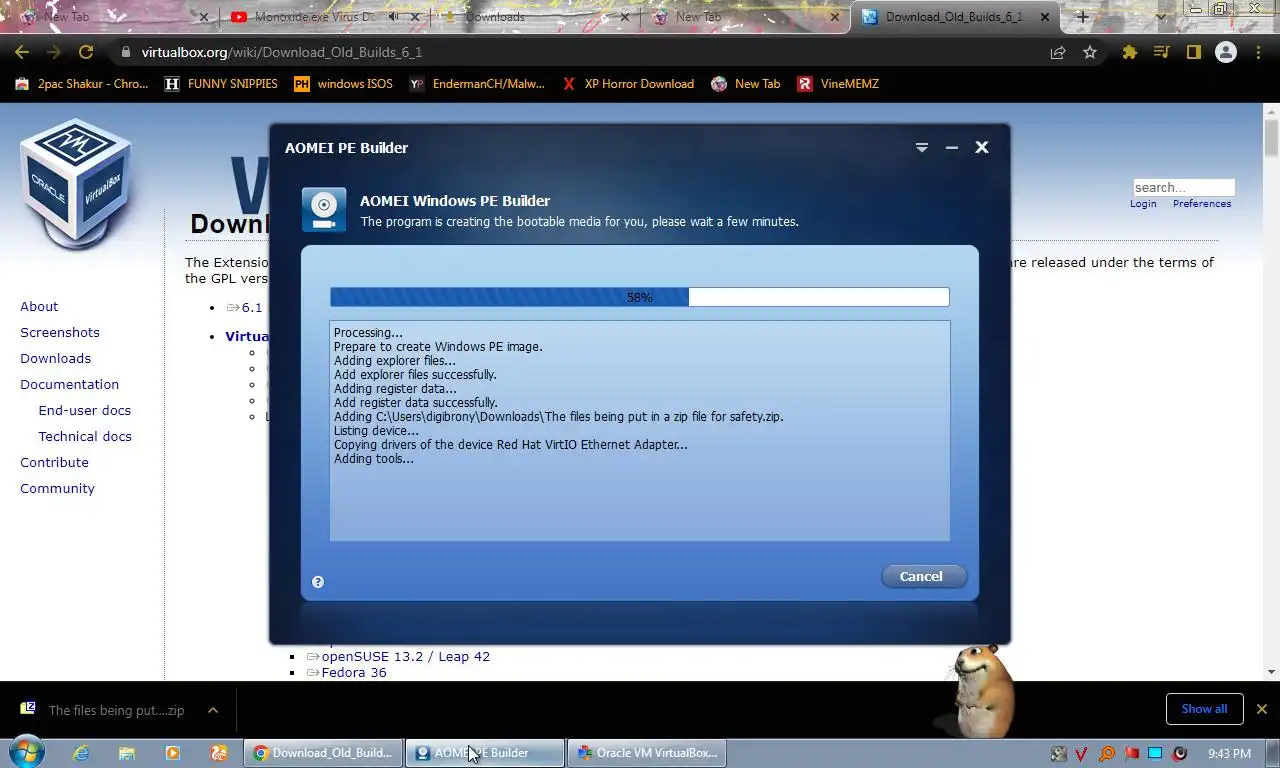Expand options for the downloaded zip file
This screenshot has height=768, width=1280.
[x=213, y=710]
